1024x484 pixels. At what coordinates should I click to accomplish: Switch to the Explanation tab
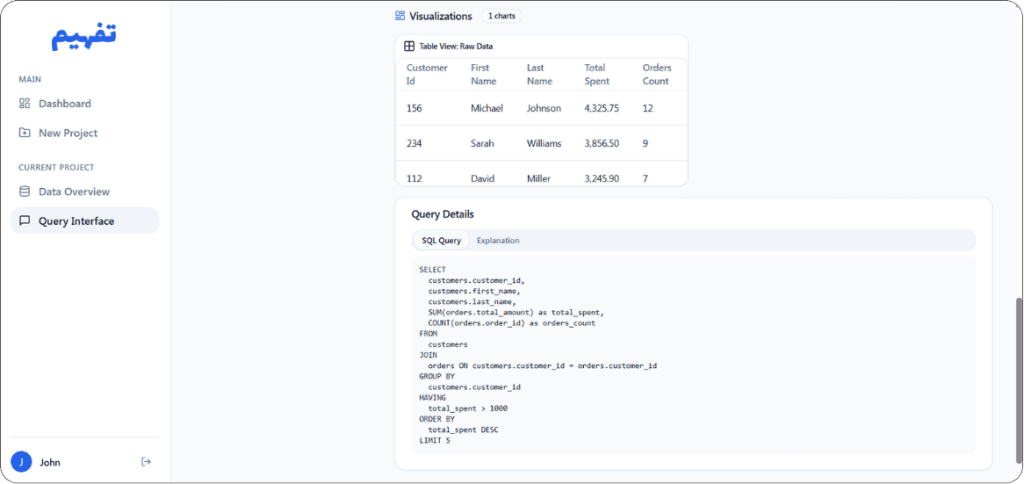[x=498, y=240]
